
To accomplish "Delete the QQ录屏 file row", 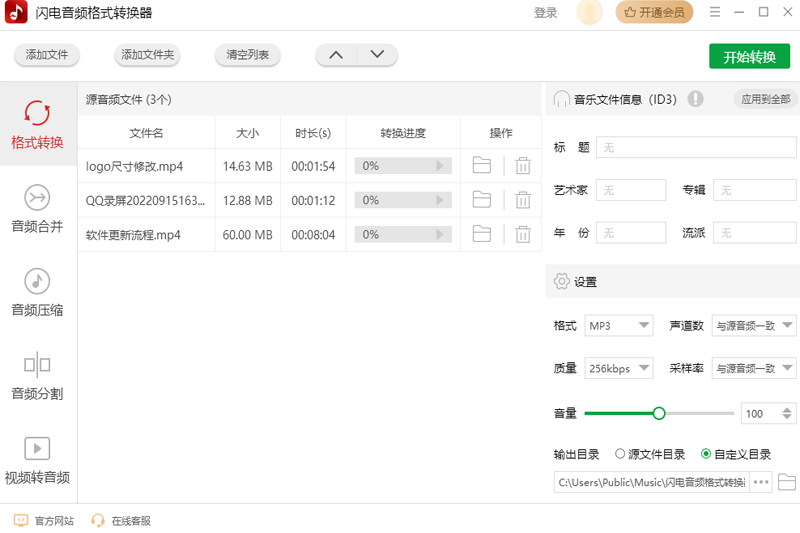I will 522,200.
